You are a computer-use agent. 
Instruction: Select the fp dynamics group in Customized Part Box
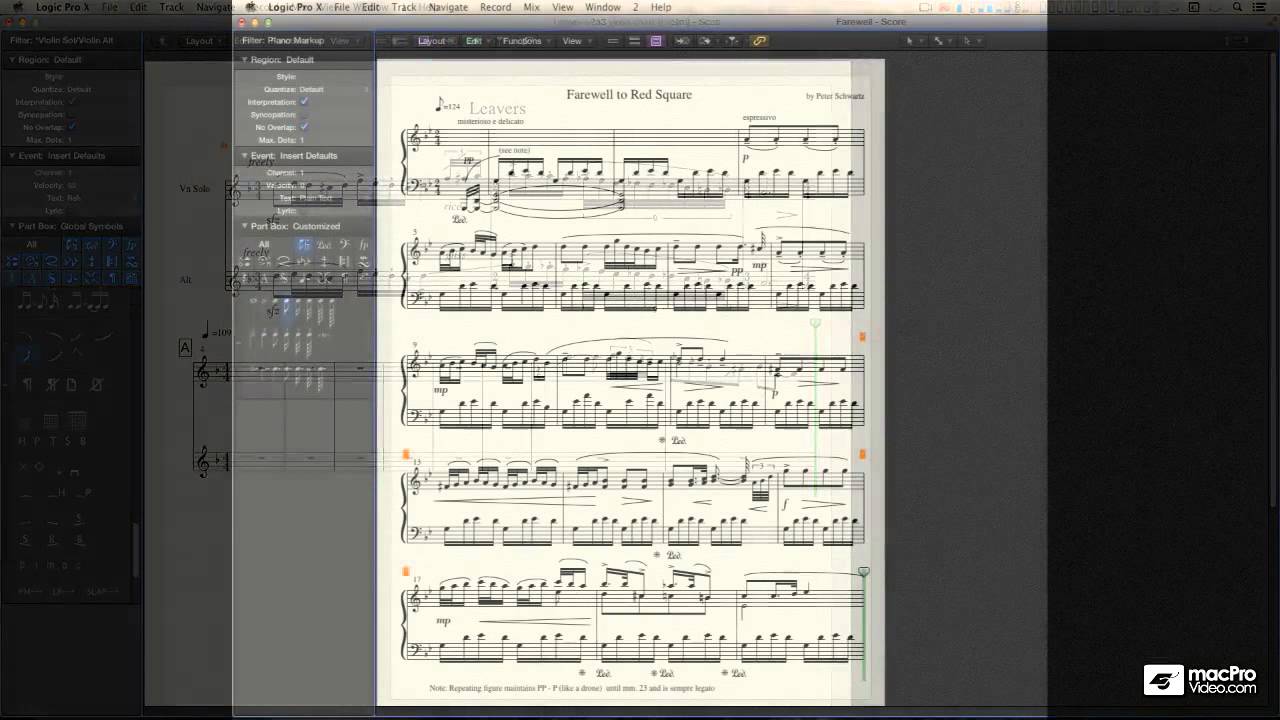[363, 244]
